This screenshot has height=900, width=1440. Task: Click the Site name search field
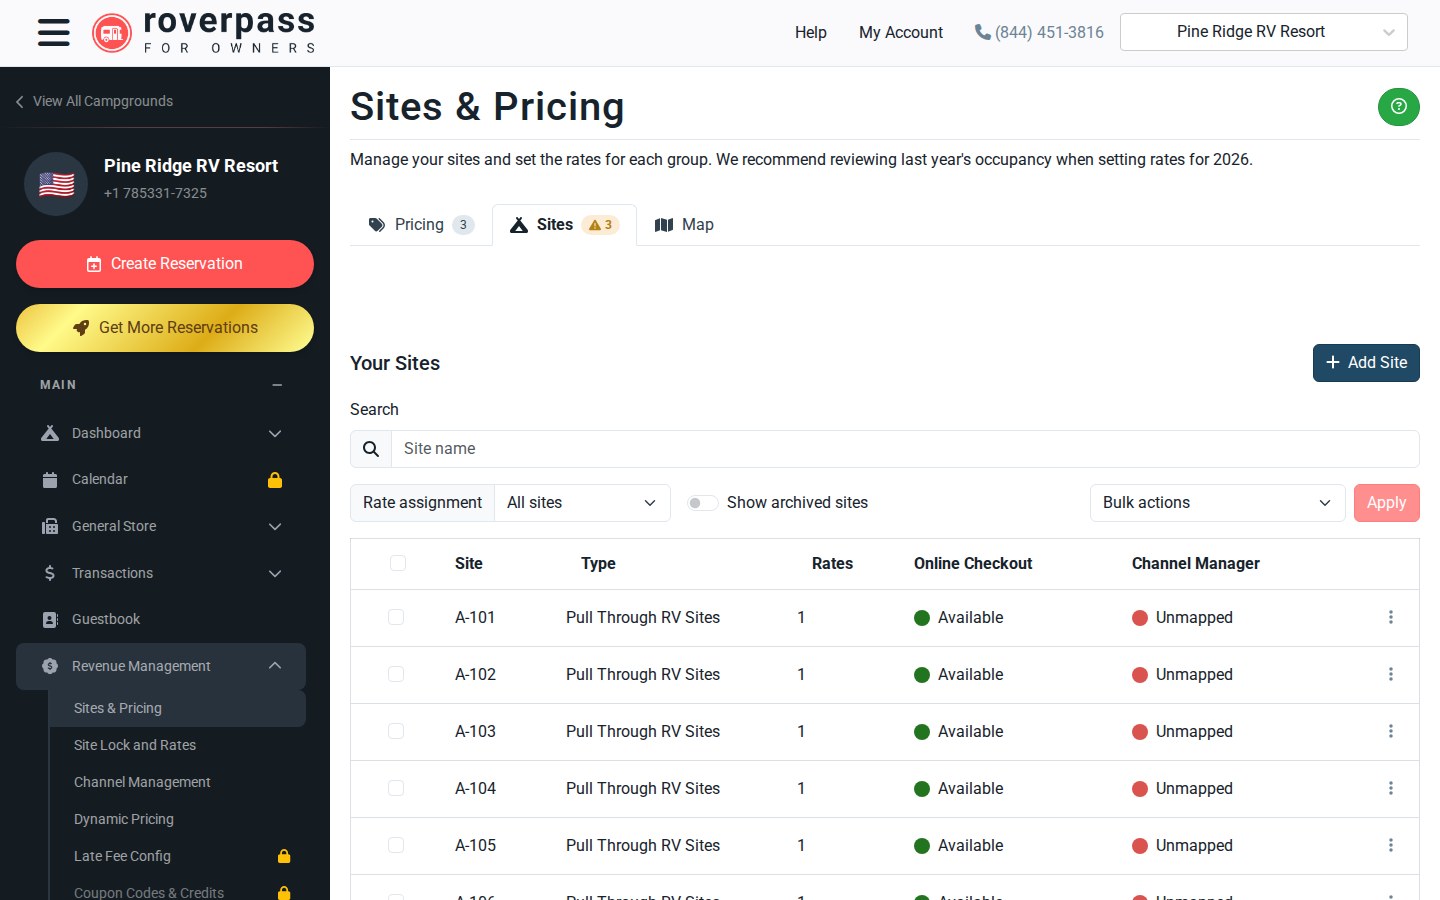coord(905,449)
